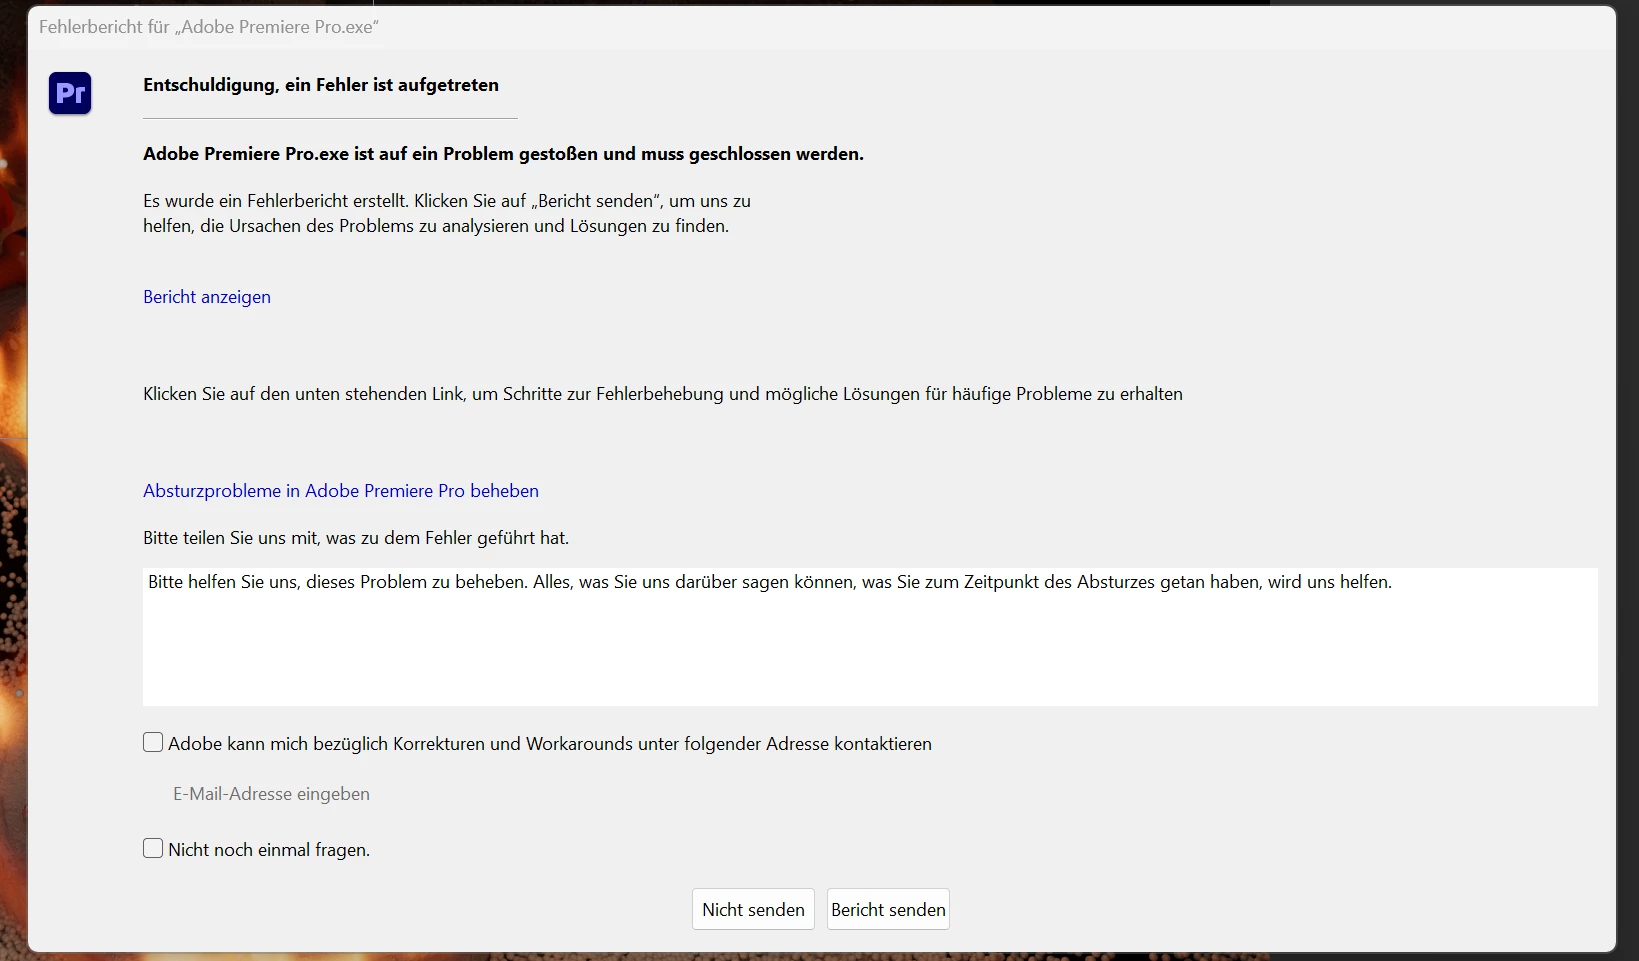The width and height of the screenshot is (1639, 961).
Task: Click the 'Bitte teilen Sie uns mit' label
Action: coord(356,538)
